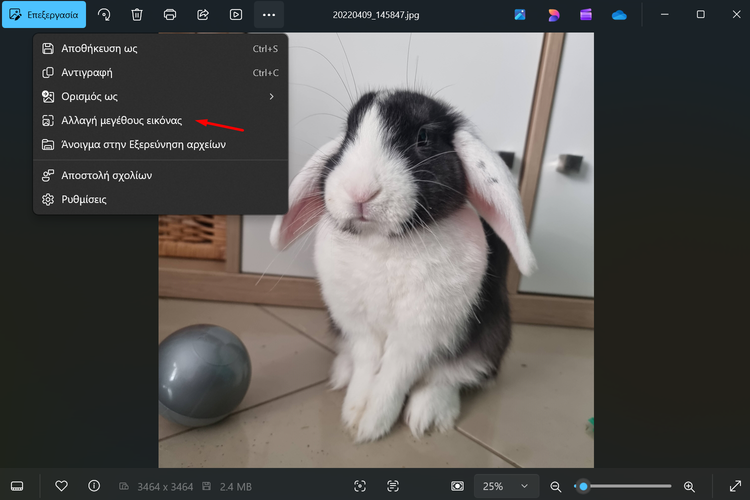This screenshot has height=500, width=750.
Task: Open the OneDrive cloud icon
Action: [x=619, y=15]
